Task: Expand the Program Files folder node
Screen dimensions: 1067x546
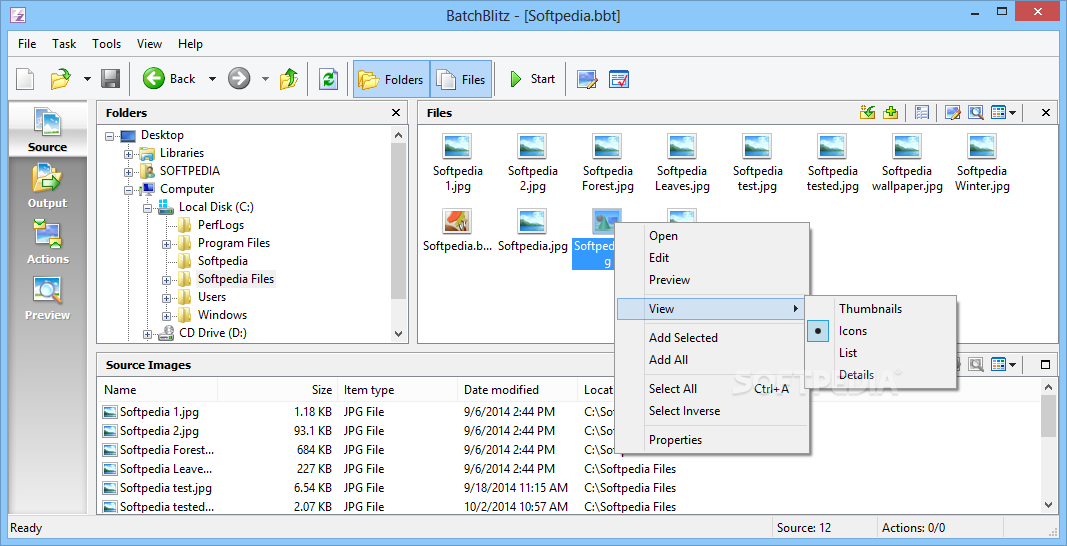Action: [167, 244]
